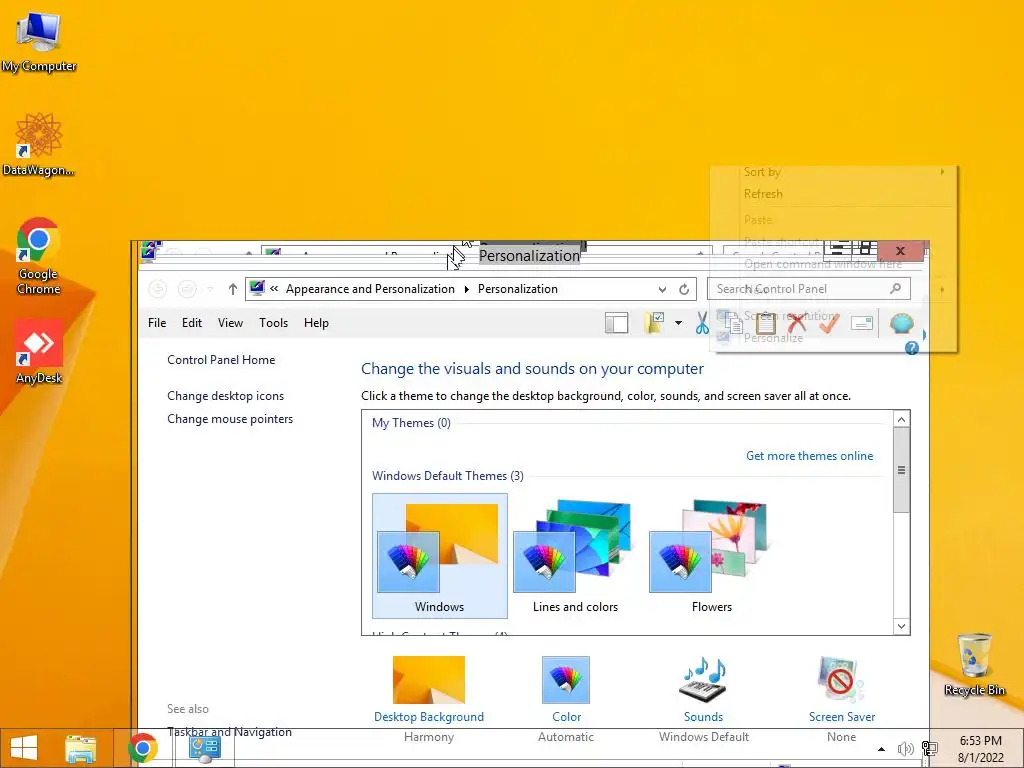Click the Cut scissors toolbar icon
Screen dimensions: 1024x768
tap(702, 323)
